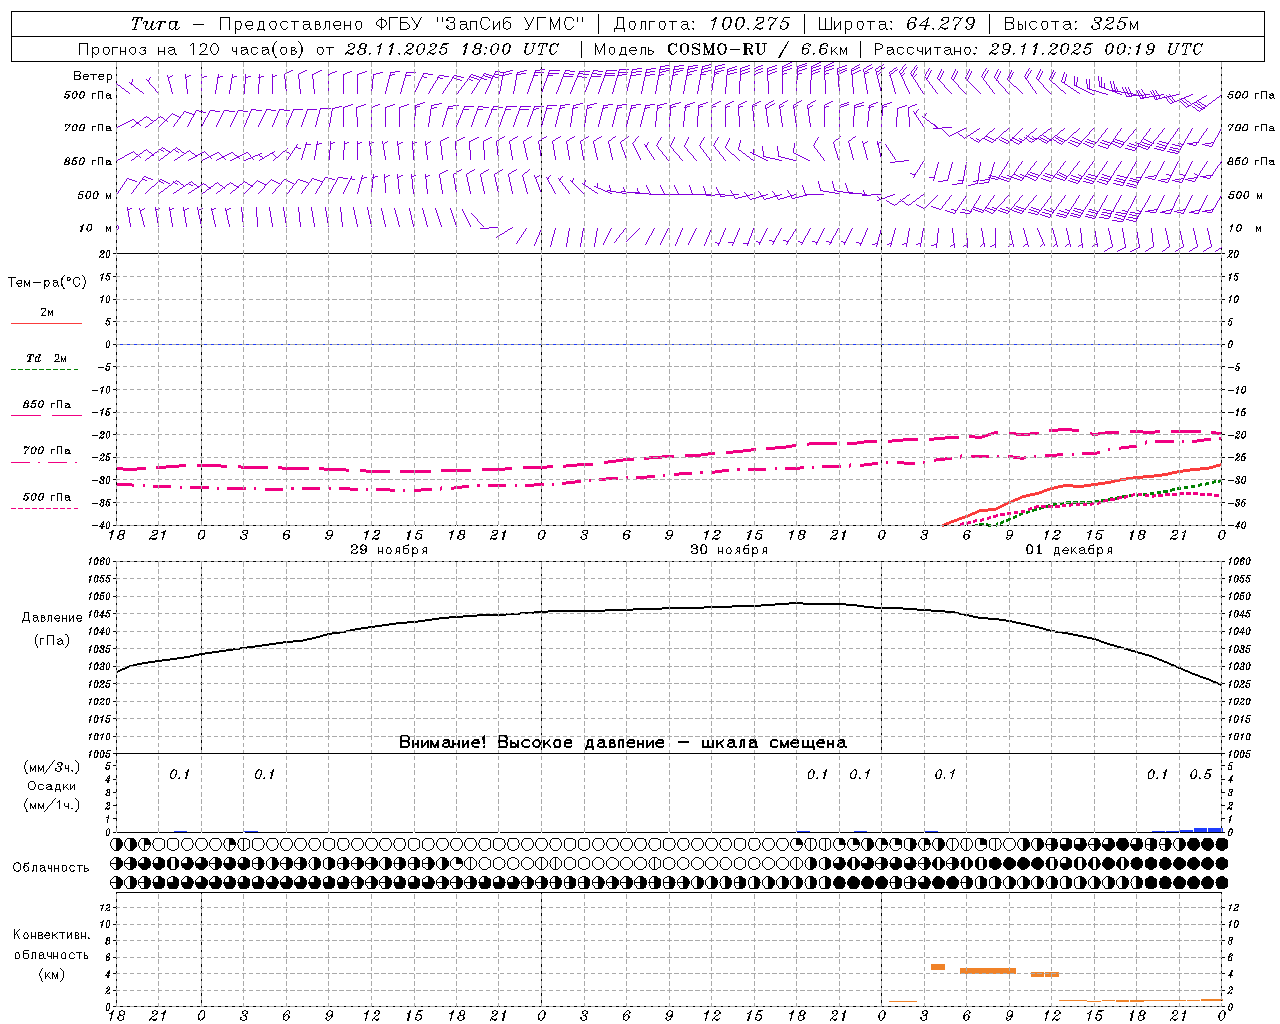1280x1024 pixels.
Task: Click the "Широта: 64.279" latitude value
Action: 896,24
